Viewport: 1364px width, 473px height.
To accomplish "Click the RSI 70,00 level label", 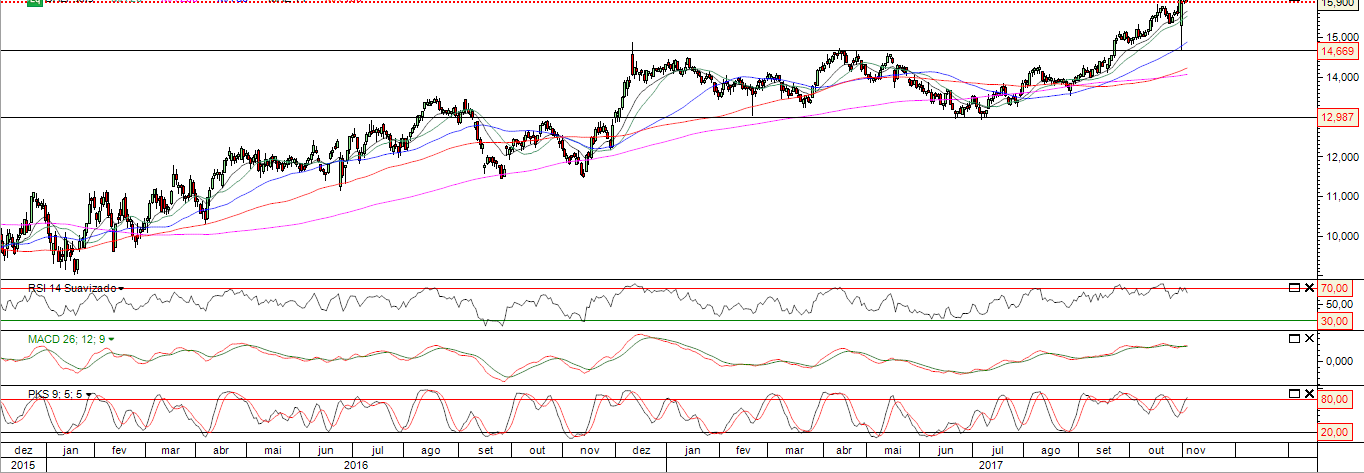I will pos(1337,289).
